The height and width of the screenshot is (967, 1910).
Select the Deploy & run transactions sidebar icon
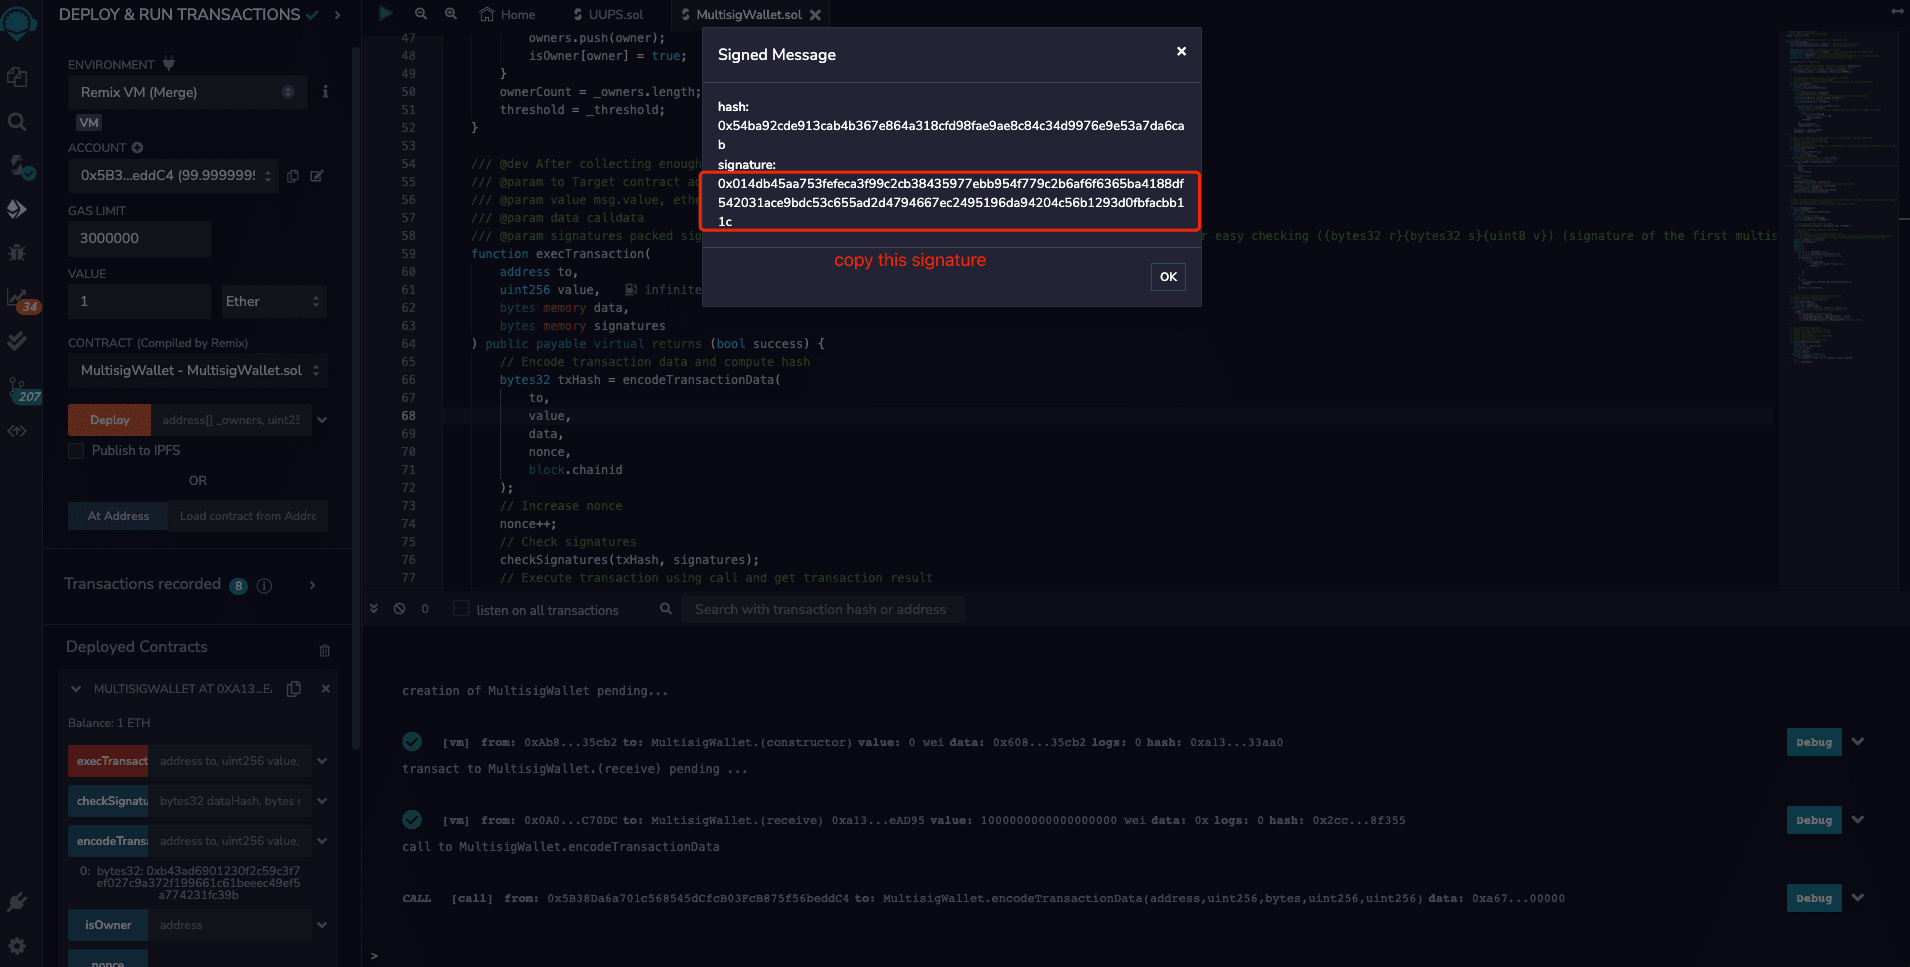tap(17, 209)
